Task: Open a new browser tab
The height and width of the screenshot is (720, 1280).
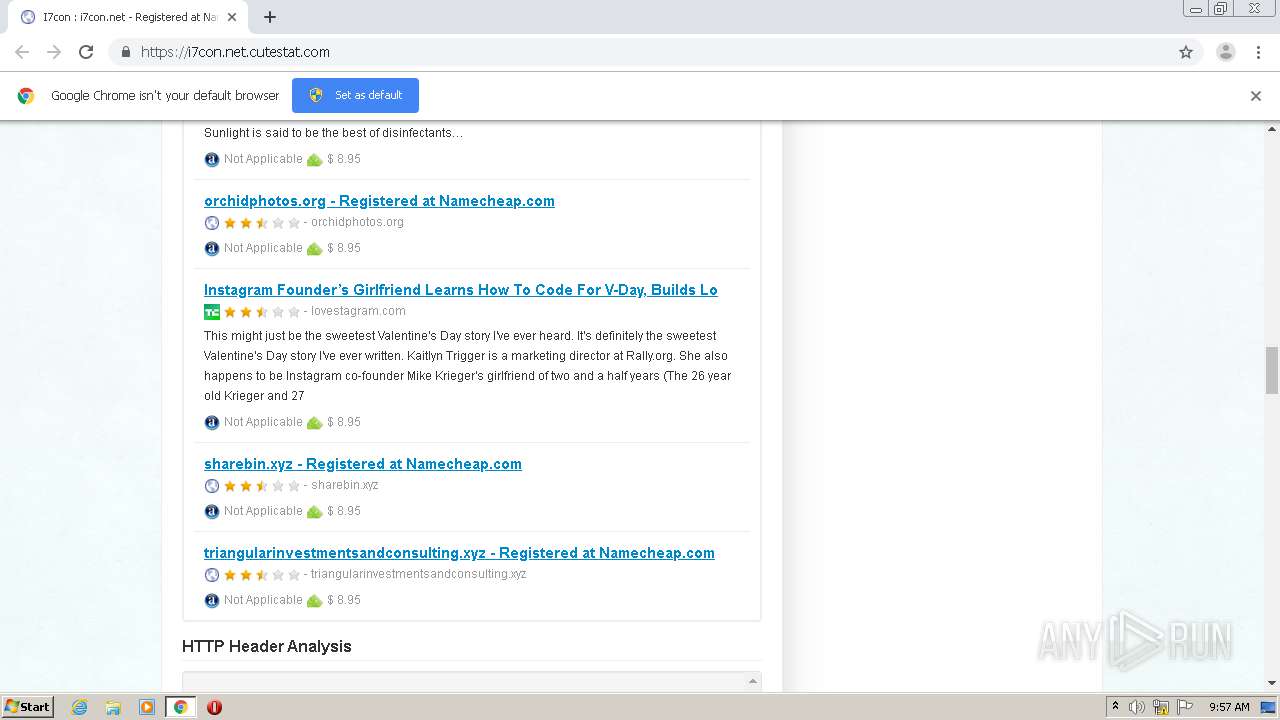Action: tap(270, 17)
